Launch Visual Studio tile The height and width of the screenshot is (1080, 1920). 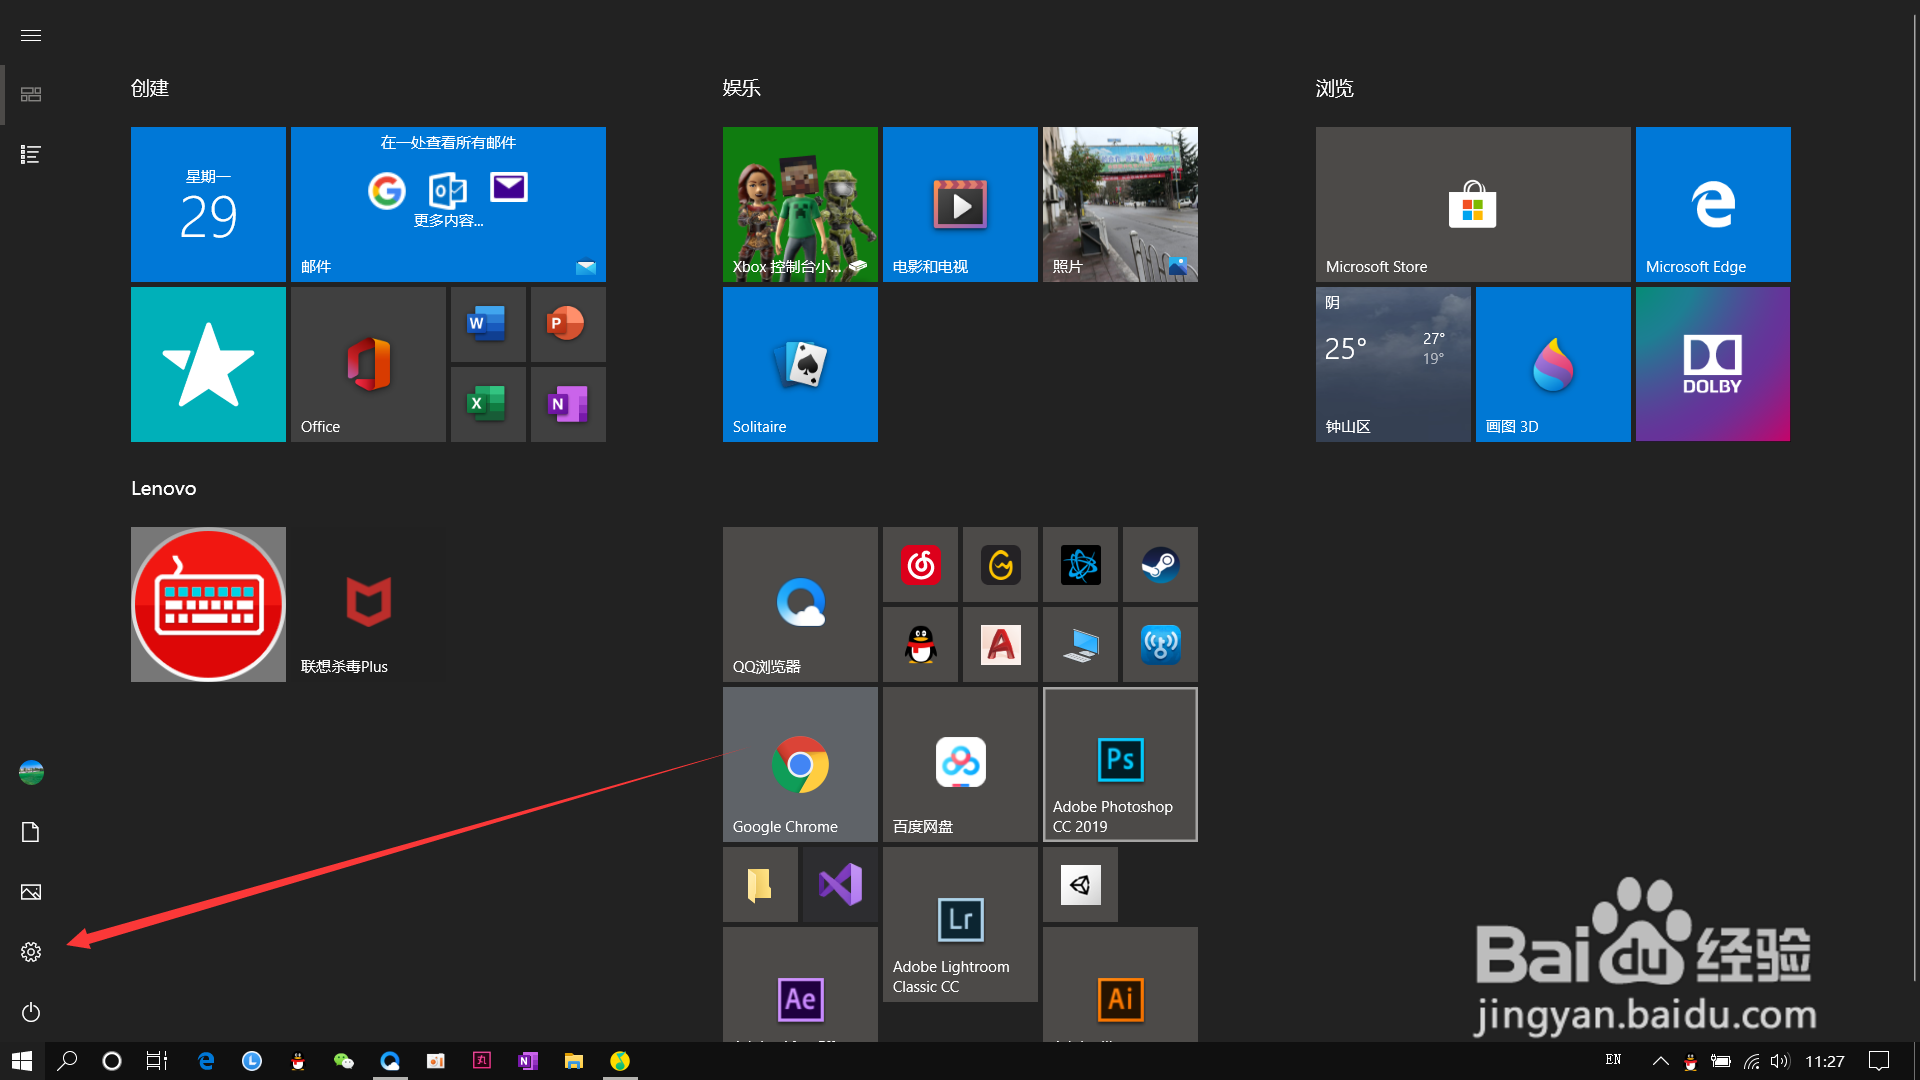click(840, 885)
